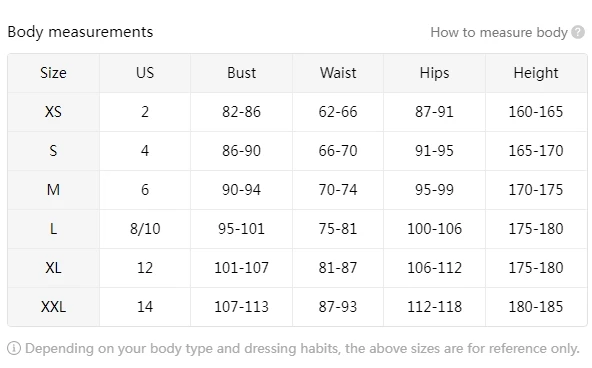
Task: Click the Waist column header
Action: tap(338, 73)
